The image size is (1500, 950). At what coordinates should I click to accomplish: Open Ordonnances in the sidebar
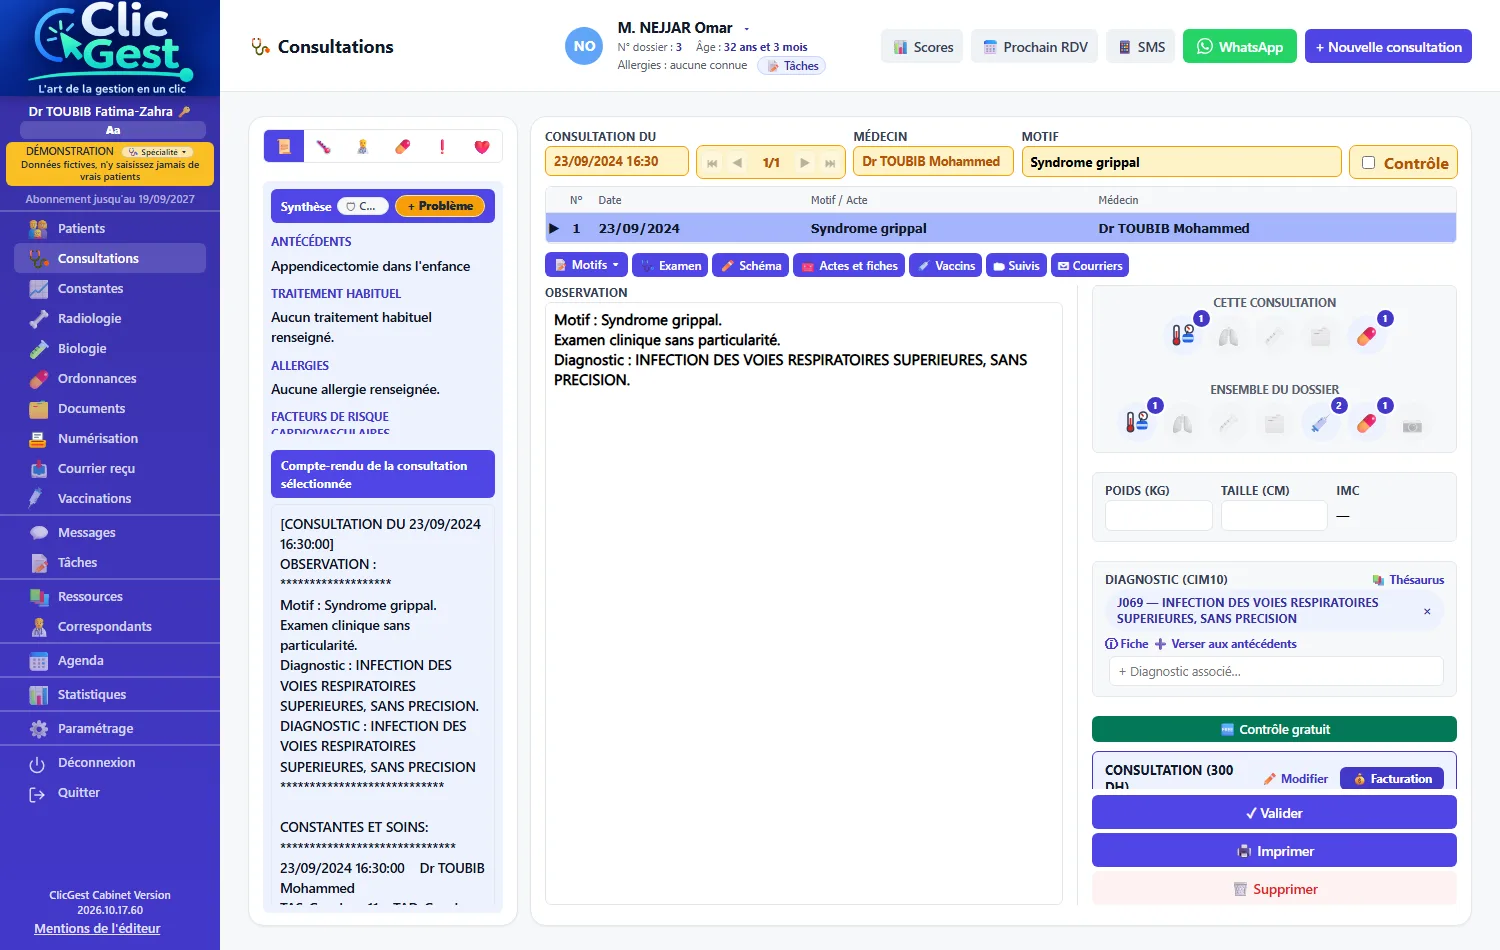[x=110, y=378]
